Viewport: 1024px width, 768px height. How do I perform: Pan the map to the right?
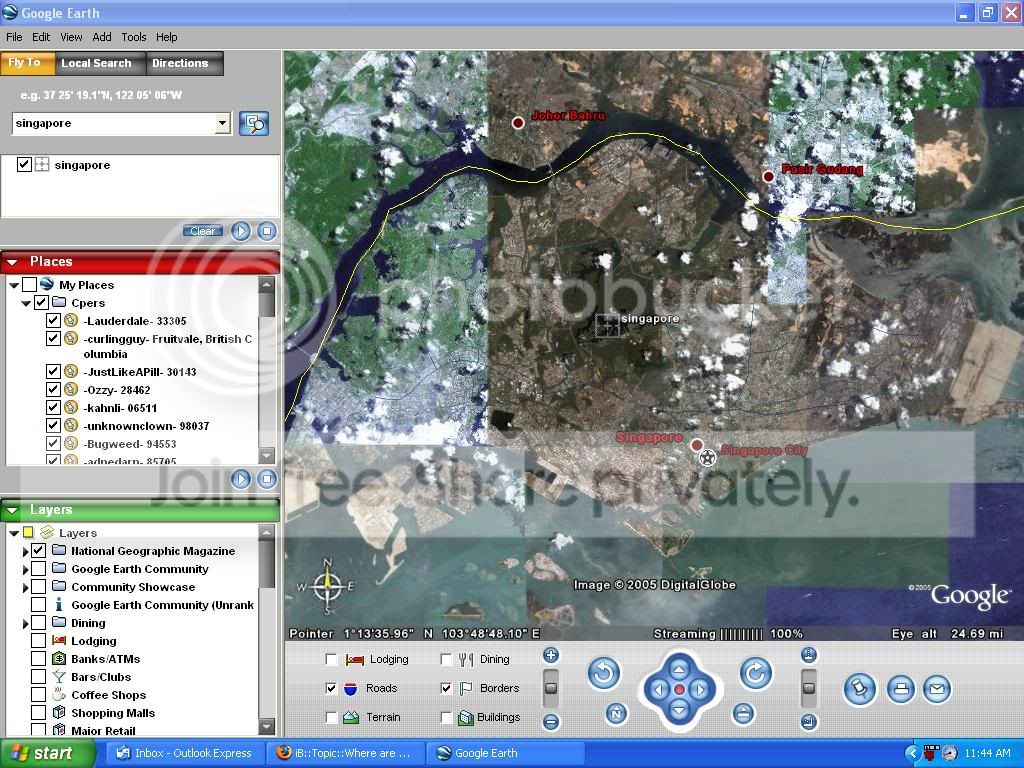(700, 690)
